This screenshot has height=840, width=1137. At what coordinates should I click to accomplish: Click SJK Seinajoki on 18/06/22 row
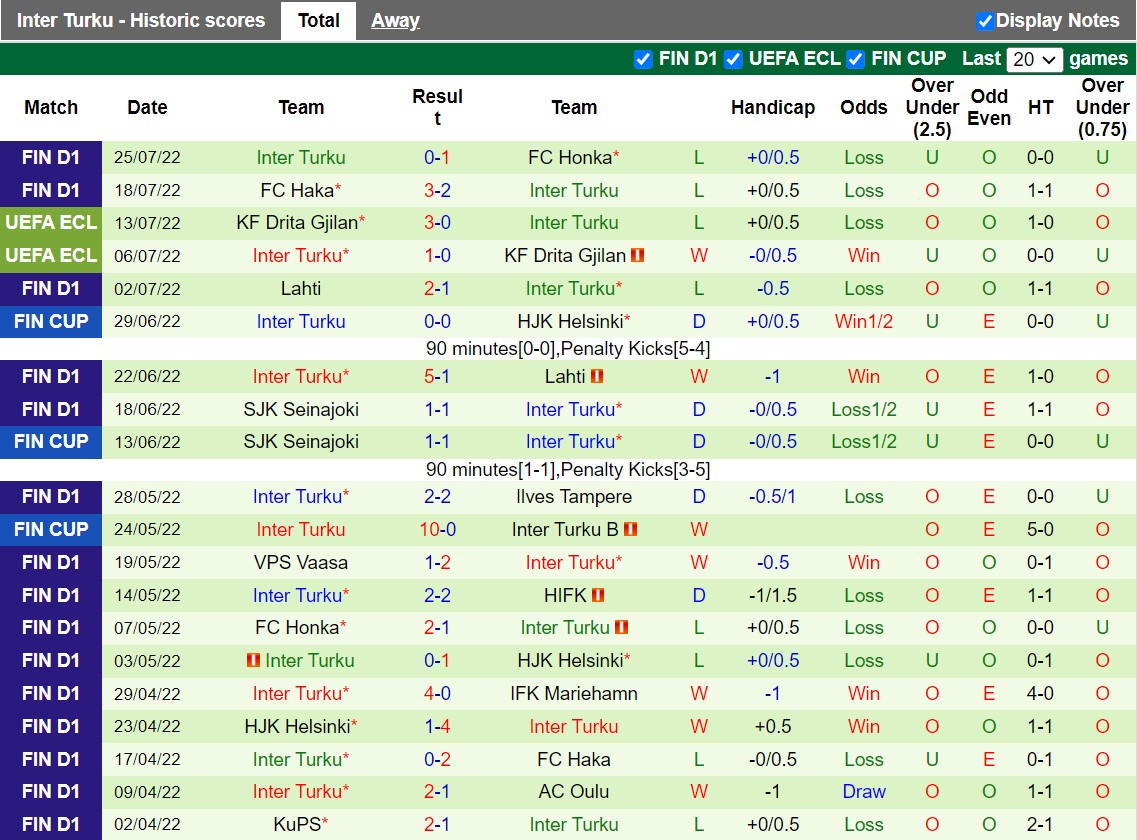click(x=301, y=410)
